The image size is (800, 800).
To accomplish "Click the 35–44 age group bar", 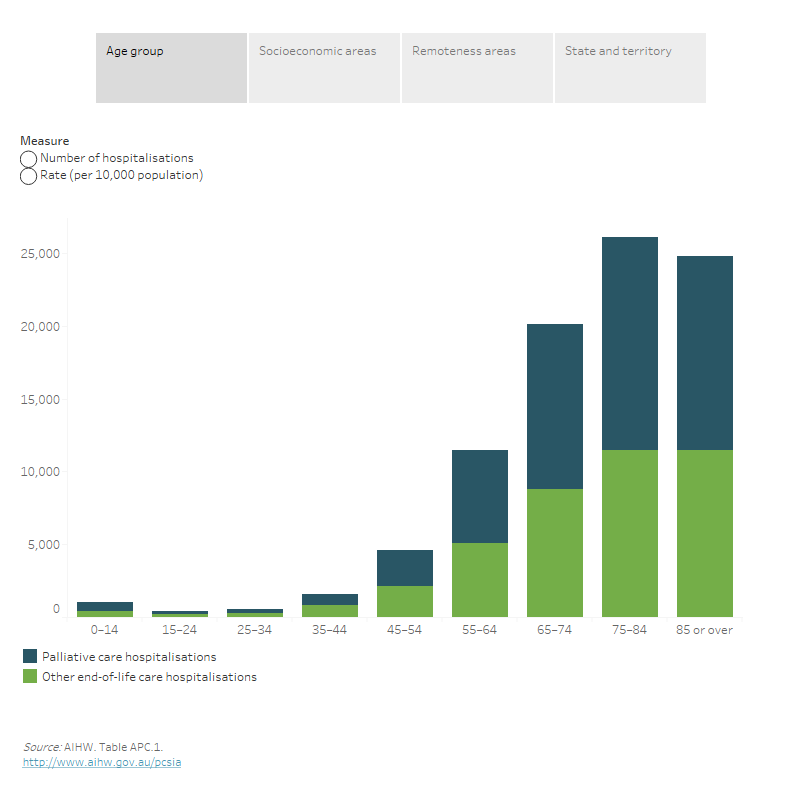I will point(330,605).
